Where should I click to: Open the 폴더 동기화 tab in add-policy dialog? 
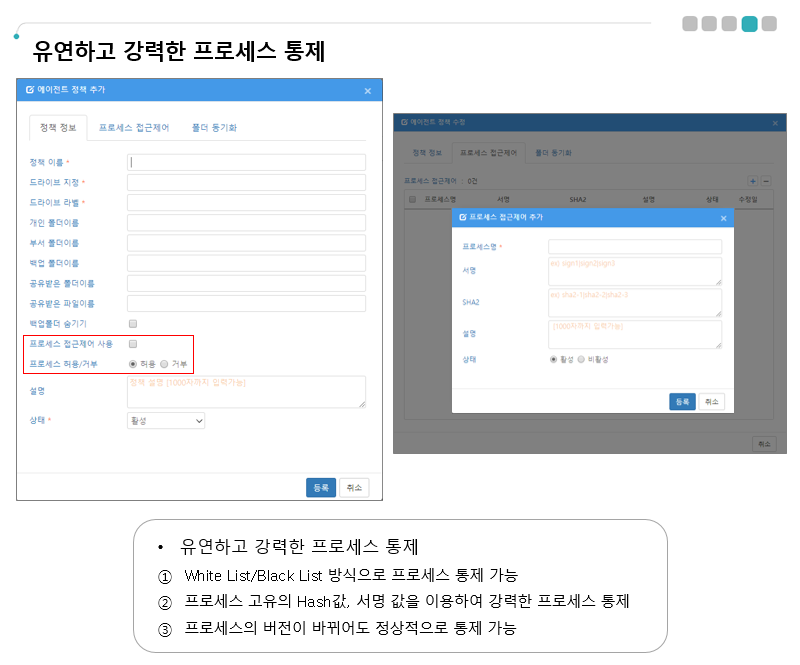tap(214, 128)
